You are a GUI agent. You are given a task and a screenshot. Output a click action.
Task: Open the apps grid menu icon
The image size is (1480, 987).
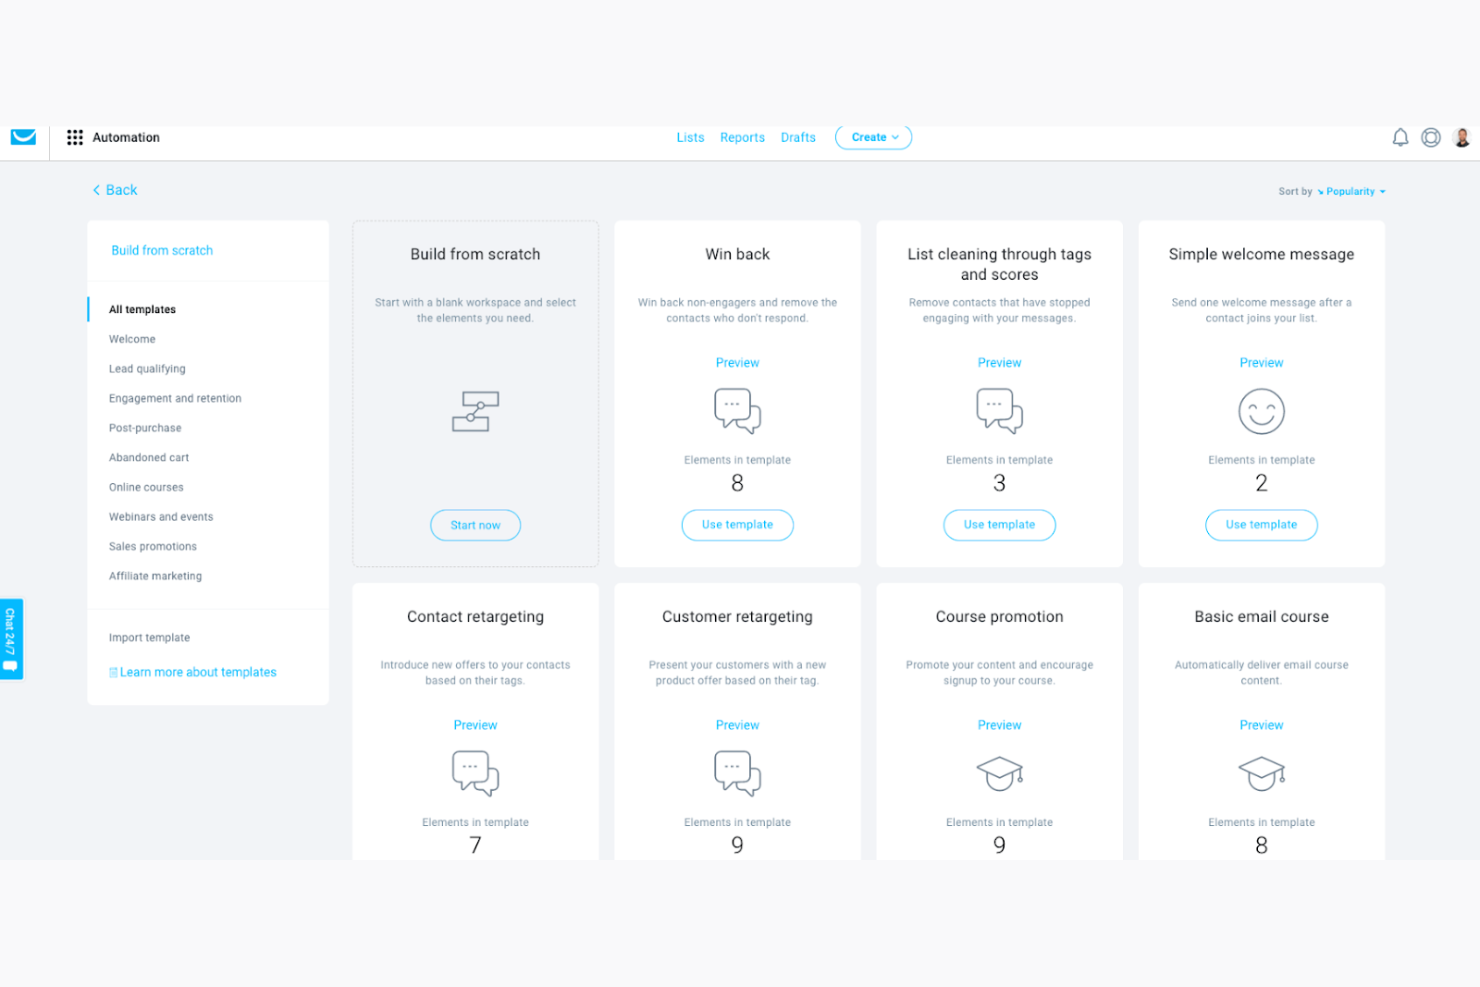click(75, 137)
